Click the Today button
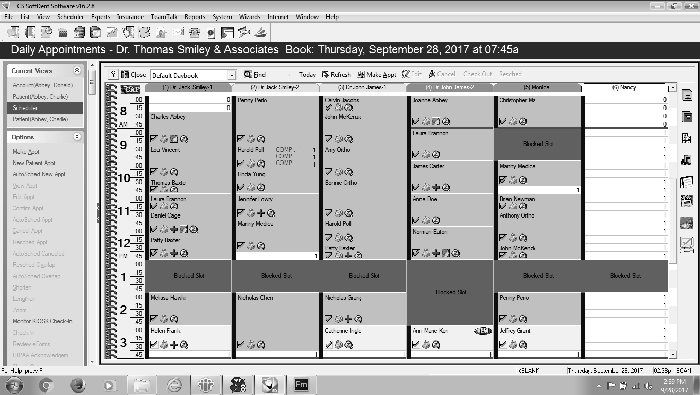Image resolution: width=700 pixels, height=395 pixels. tap(307, 75)
